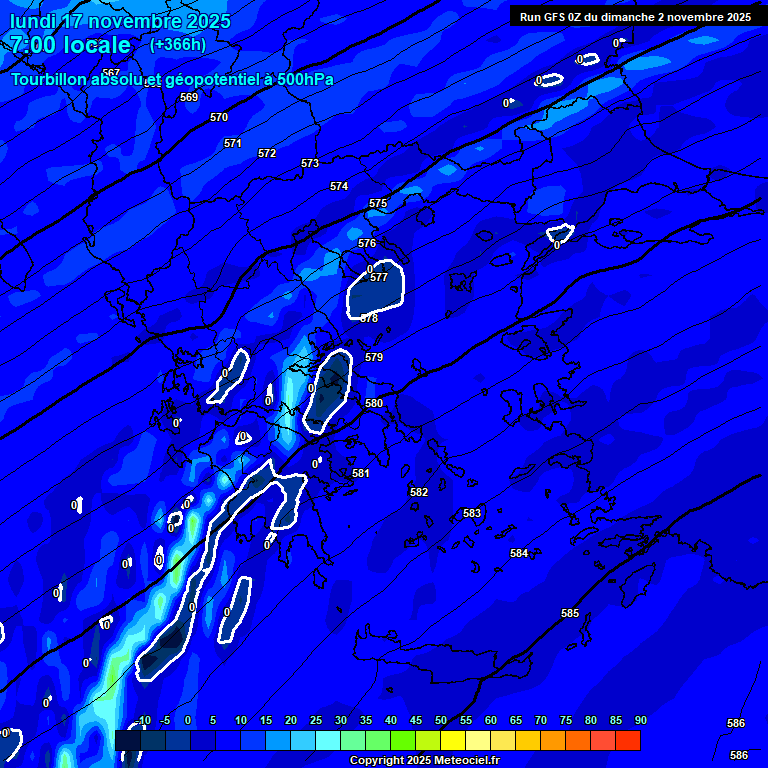Select the Tourbillon absolu et géopotentiel subtitle

click(172, 79)
